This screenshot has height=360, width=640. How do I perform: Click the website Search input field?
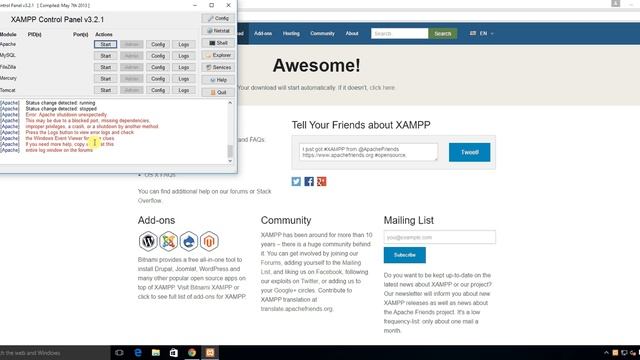click(x=399, y=33)
